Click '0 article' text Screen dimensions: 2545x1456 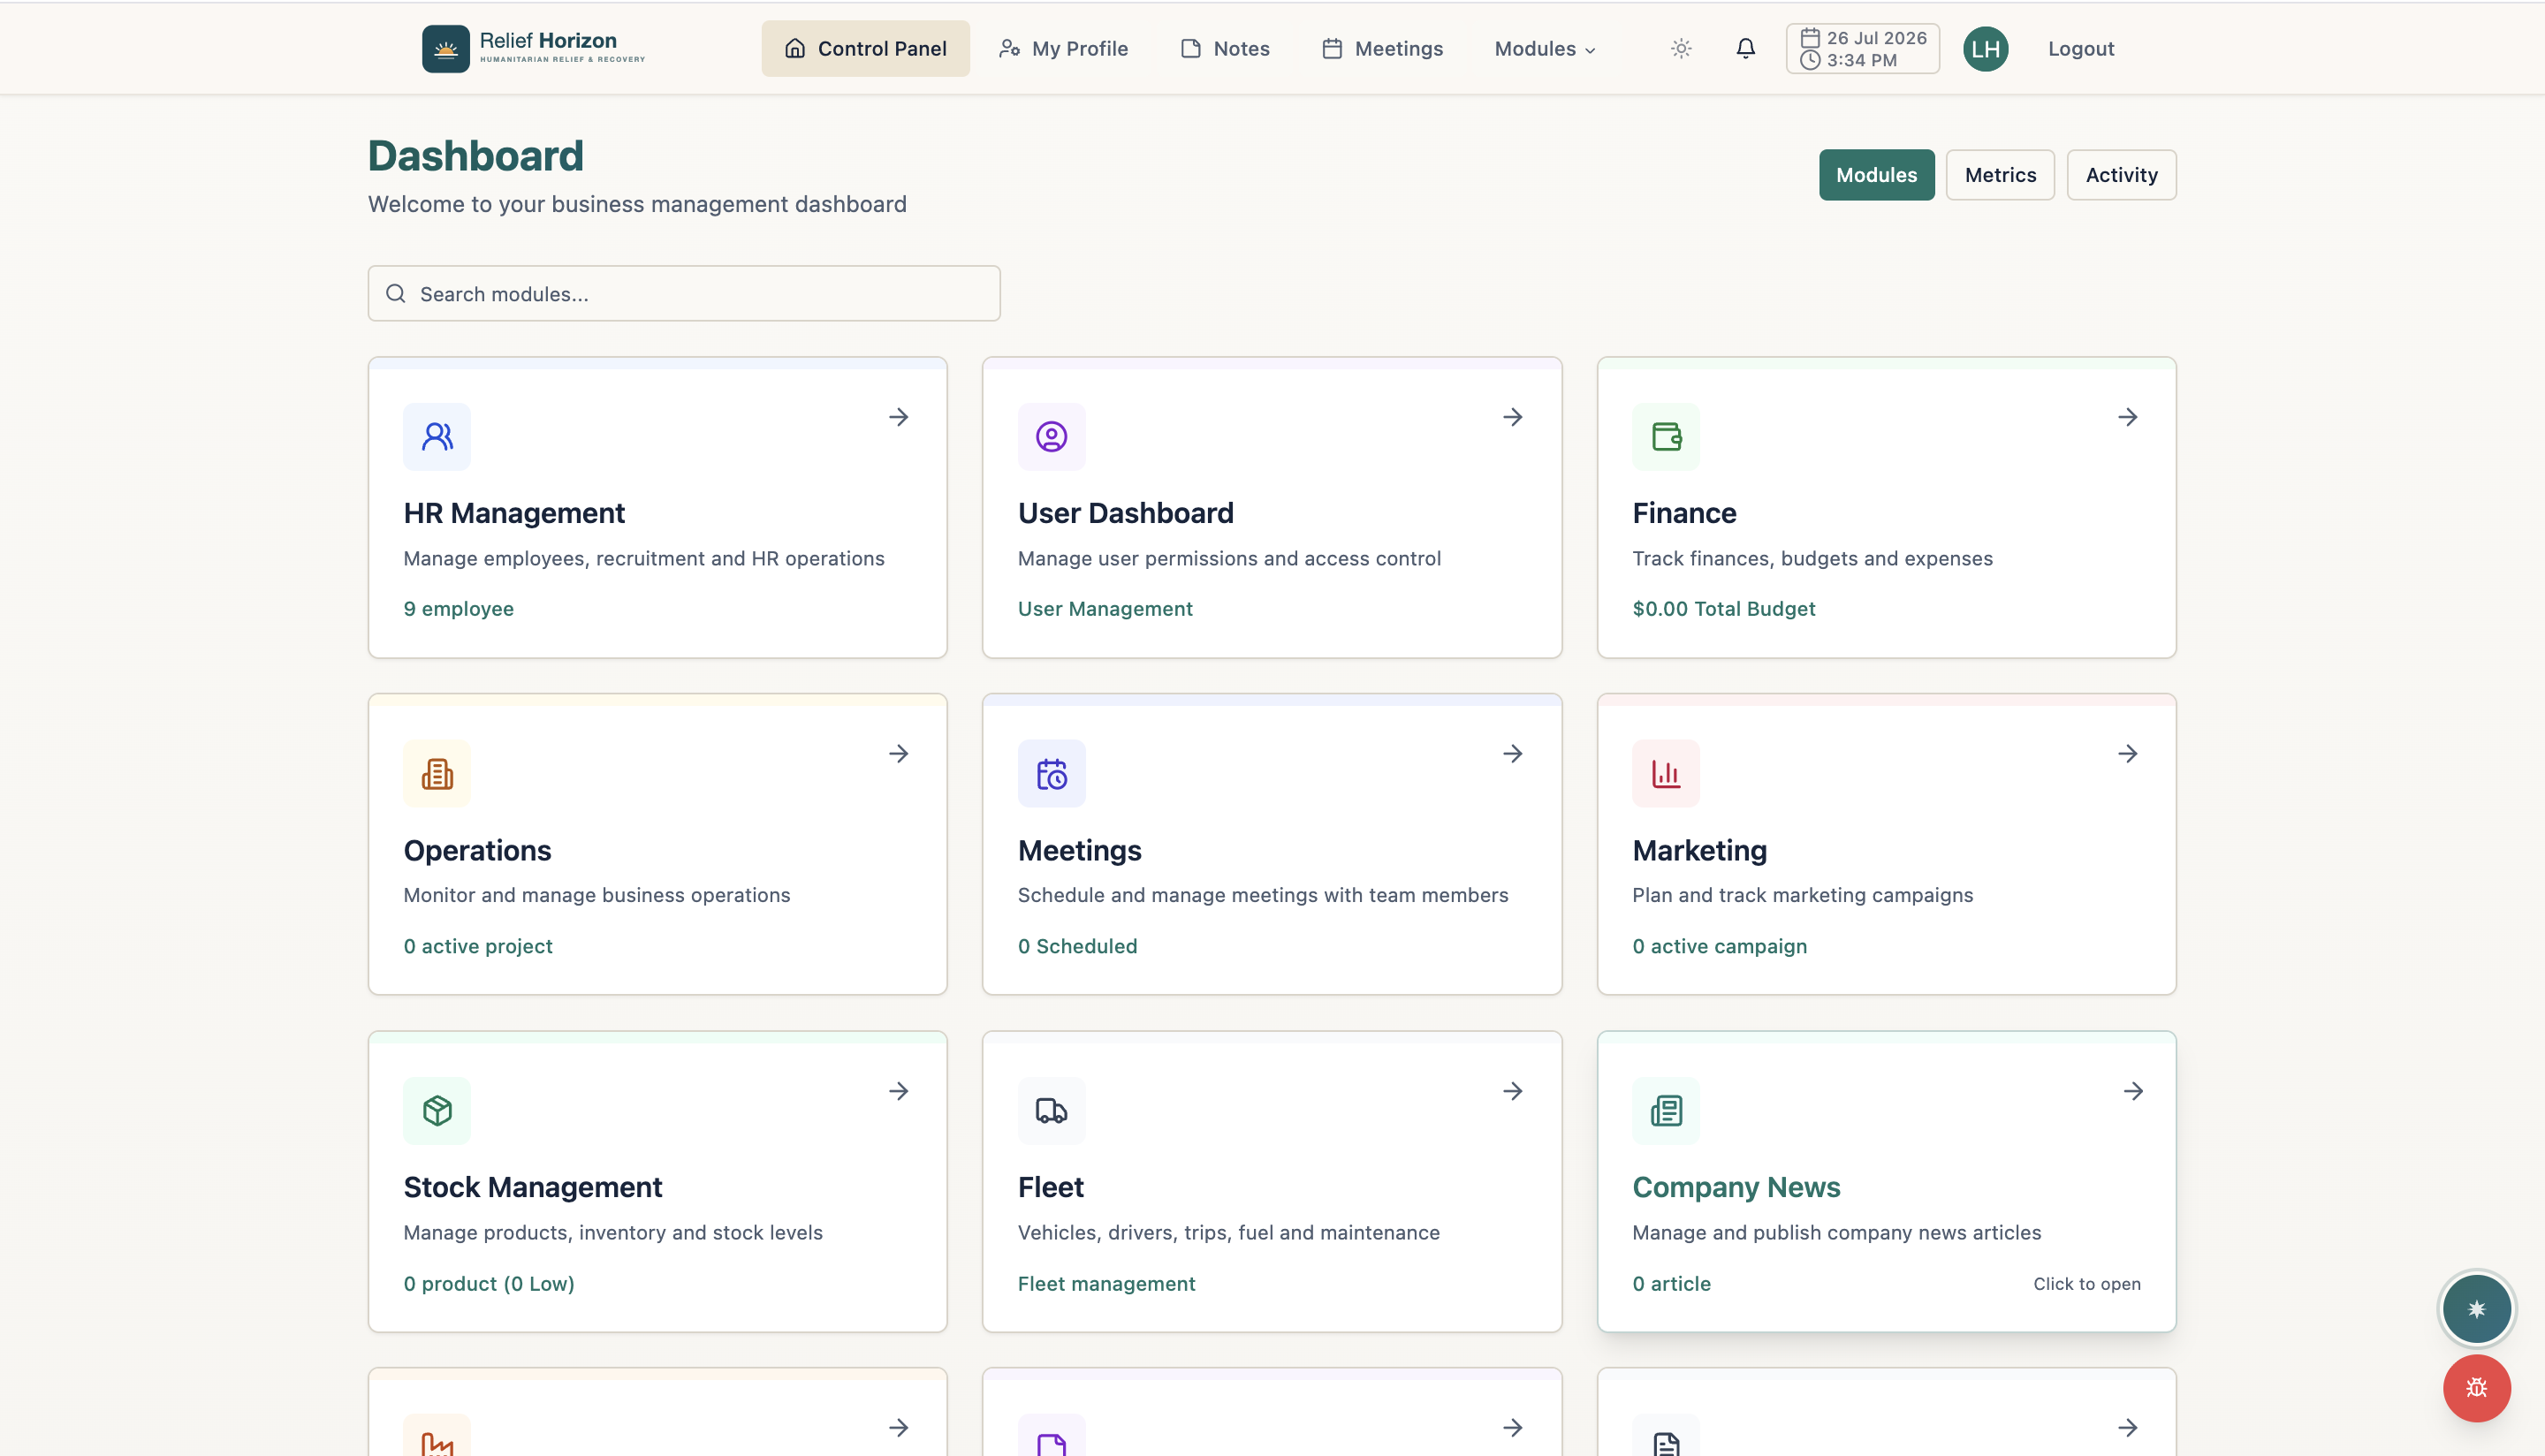(x=1671, y=1283)
